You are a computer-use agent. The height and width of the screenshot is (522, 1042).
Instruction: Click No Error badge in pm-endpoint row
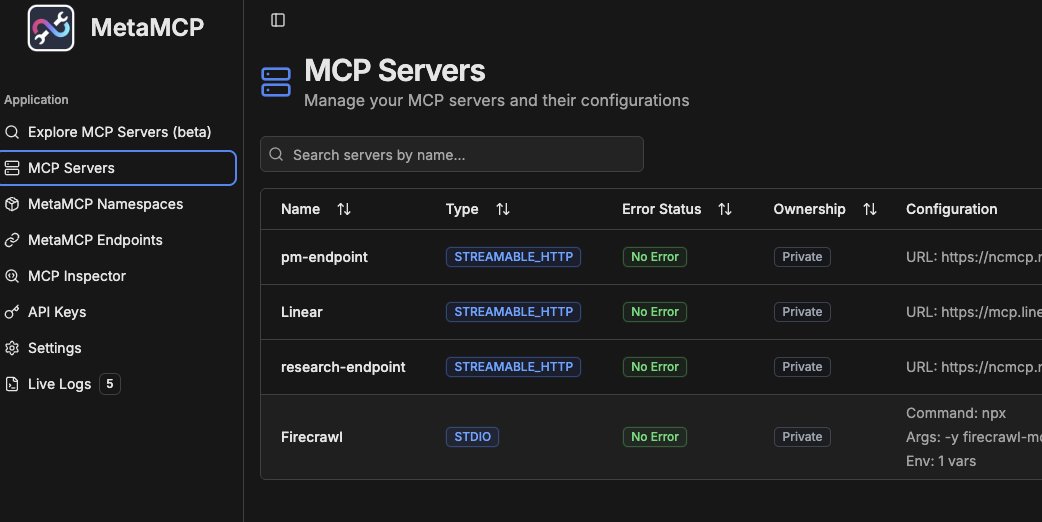coord(655,257)
